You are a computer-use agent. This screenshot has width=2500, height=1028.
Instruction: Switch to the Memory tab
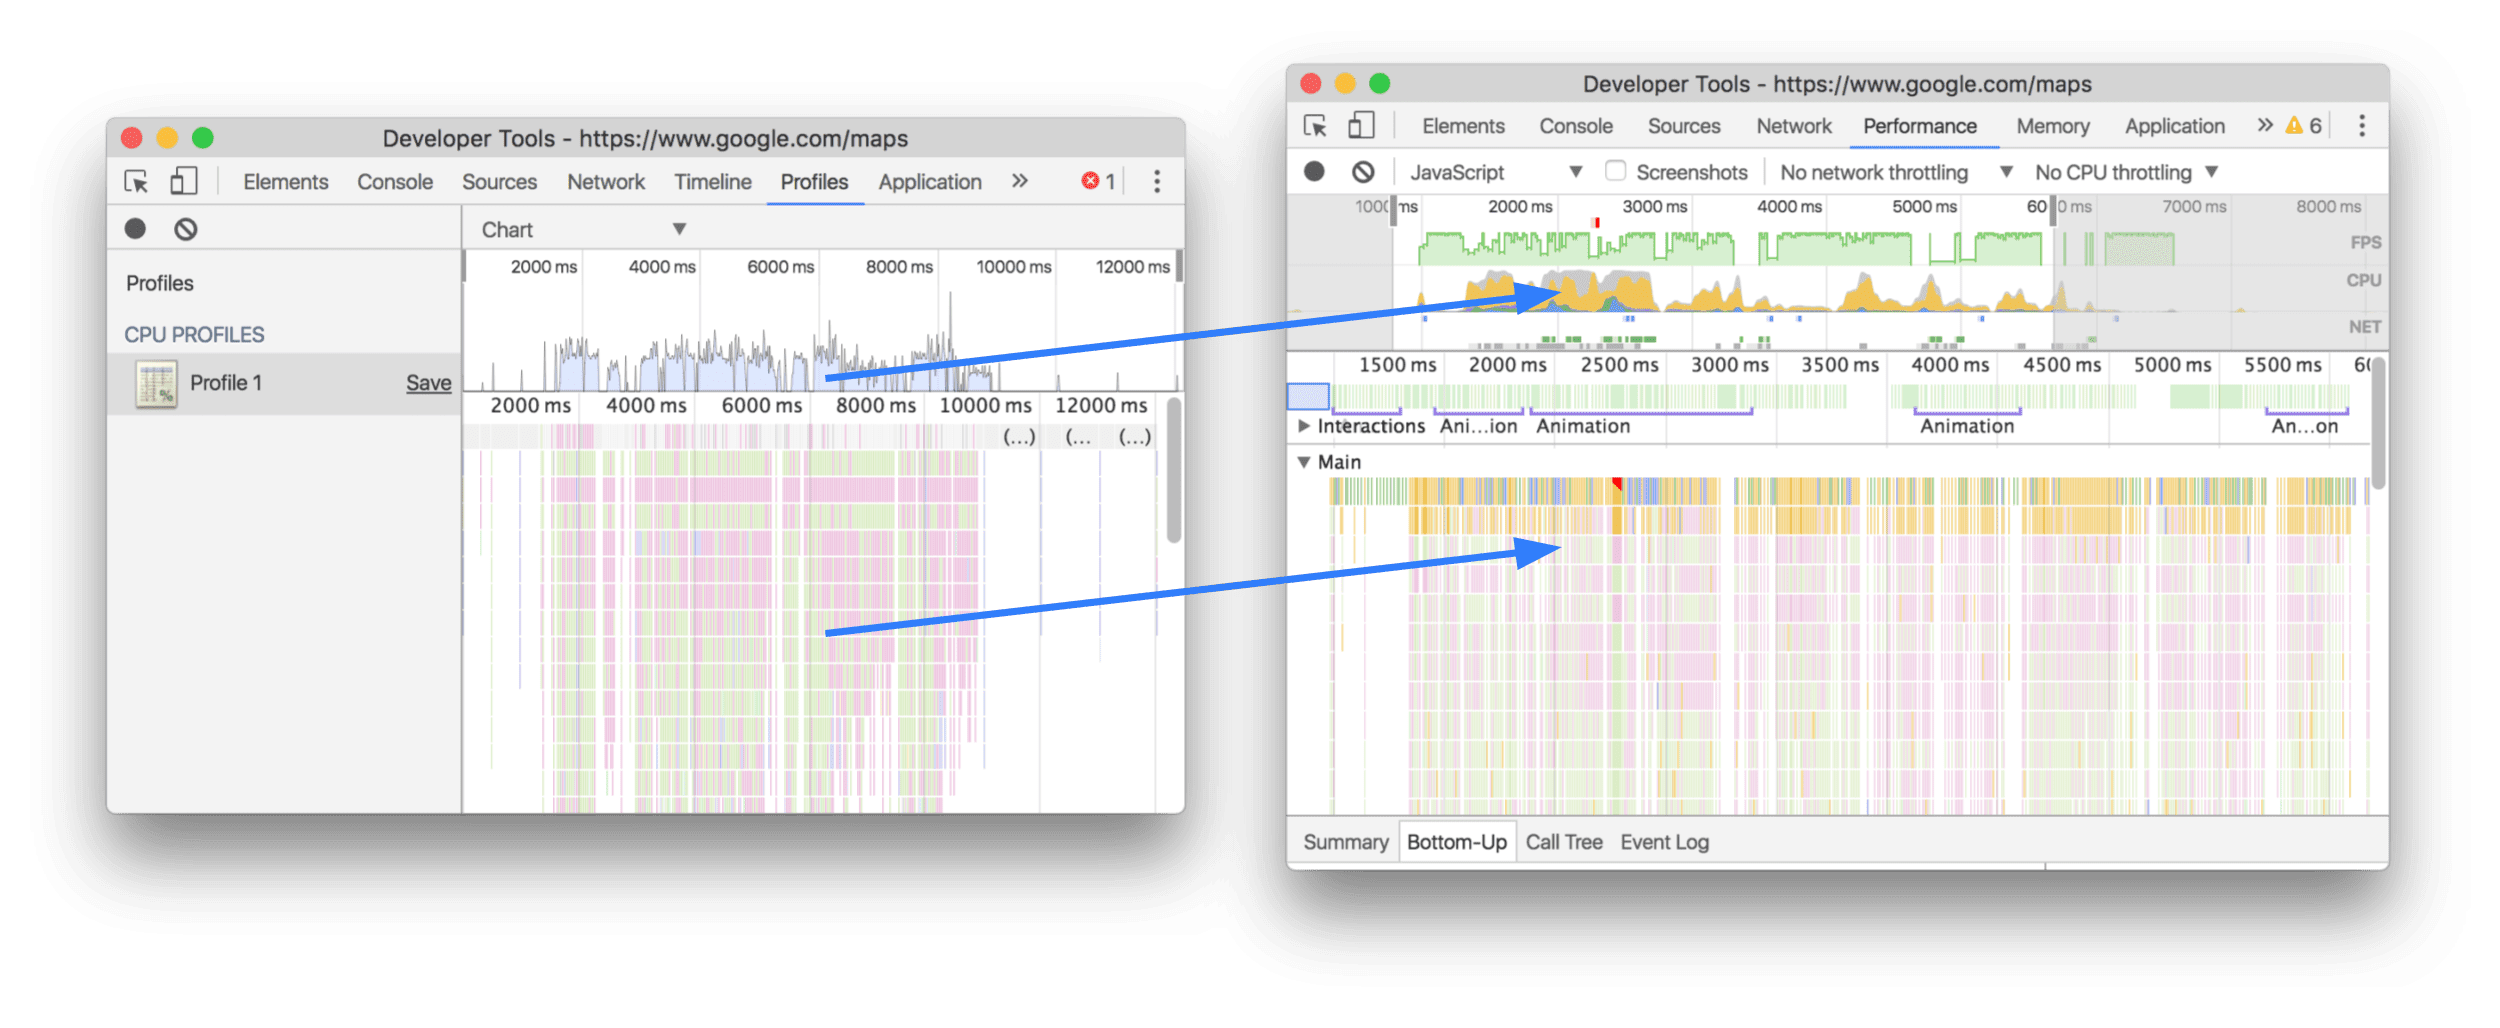tap(2052, 126)
